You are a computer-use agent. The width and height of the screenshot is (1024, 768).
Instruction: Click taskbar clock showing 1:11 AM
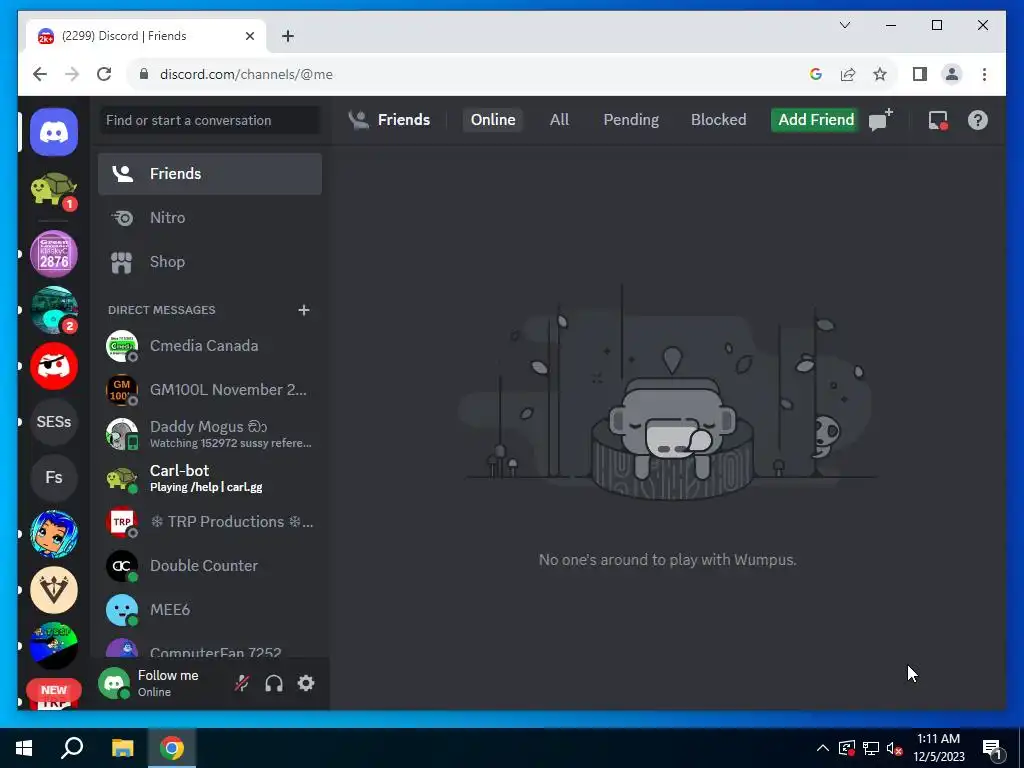click(938, 748)
